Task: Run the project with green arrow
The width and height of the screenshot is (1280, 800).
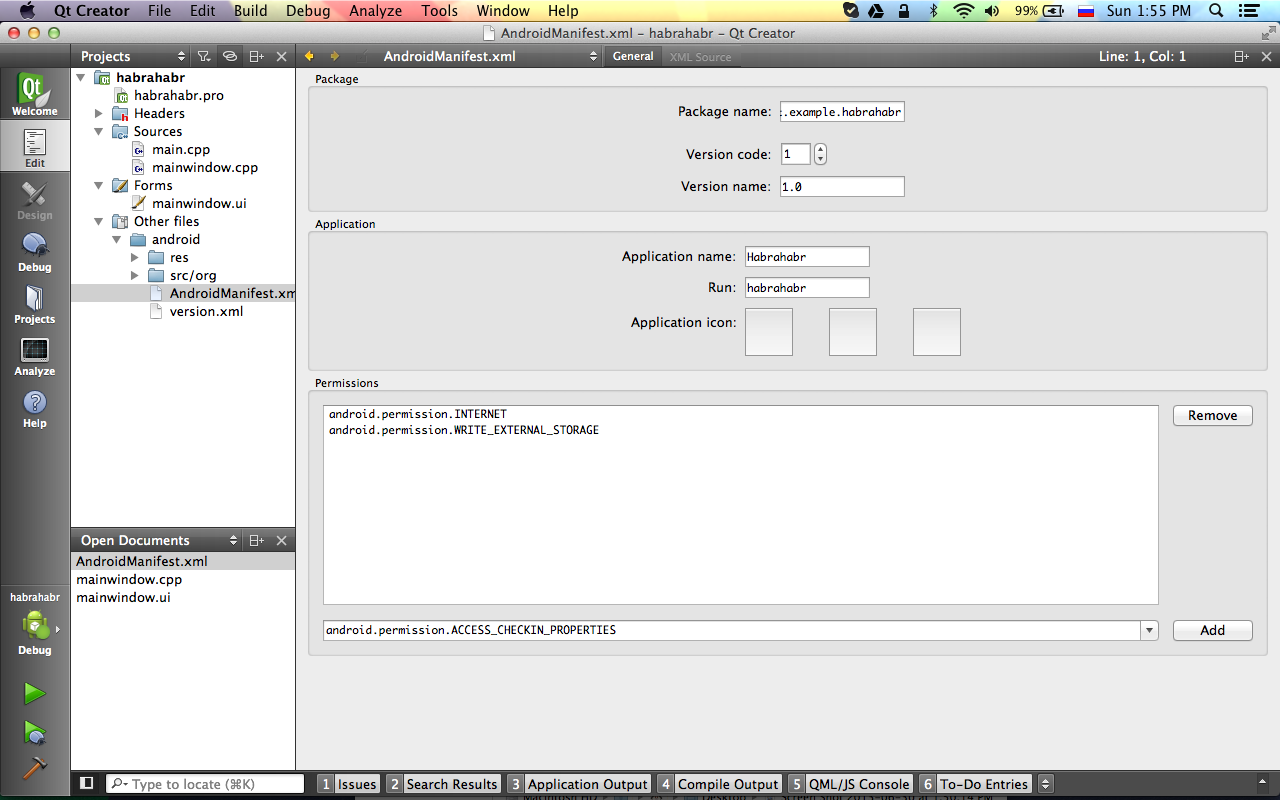Action: pyautogui.click(x=35, y=693)
